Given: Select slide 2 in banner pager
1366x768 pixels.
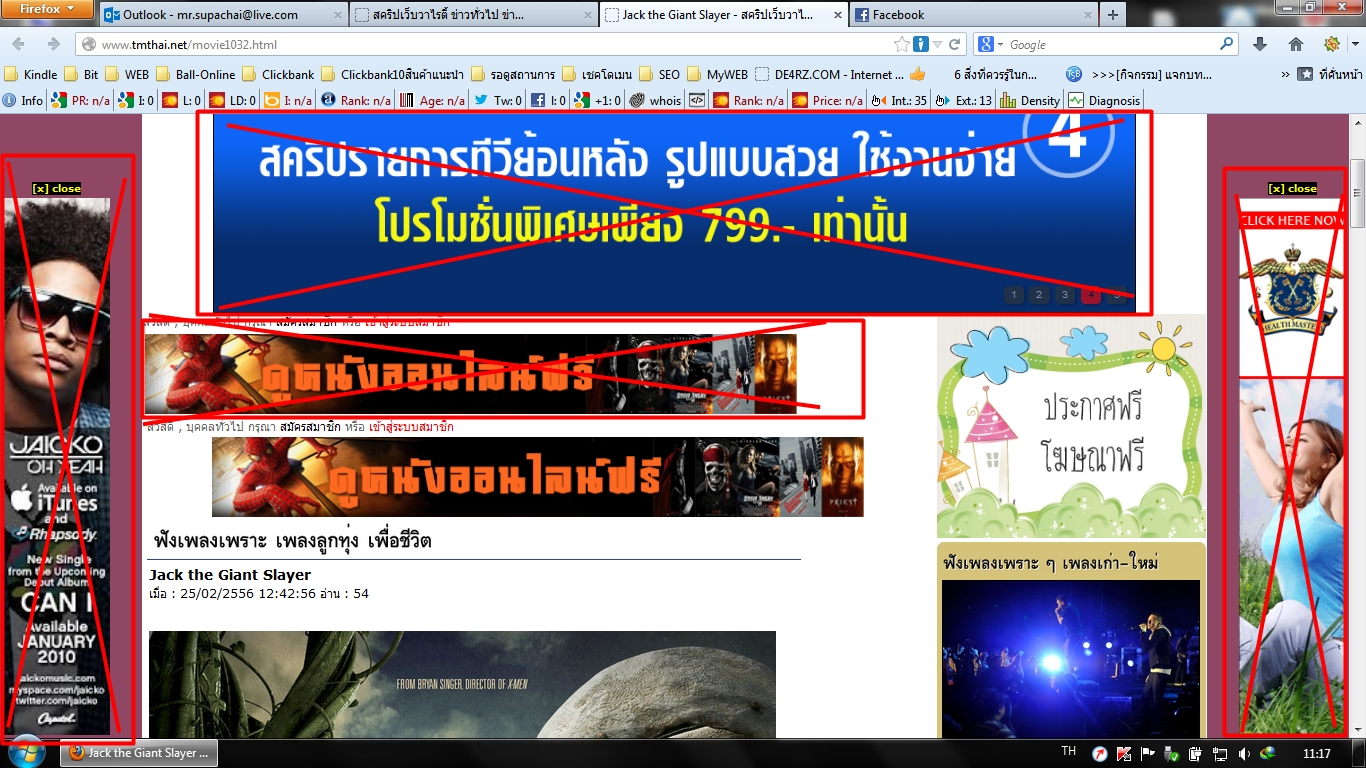Looking at the screenshot, I should click(1039, 294).
